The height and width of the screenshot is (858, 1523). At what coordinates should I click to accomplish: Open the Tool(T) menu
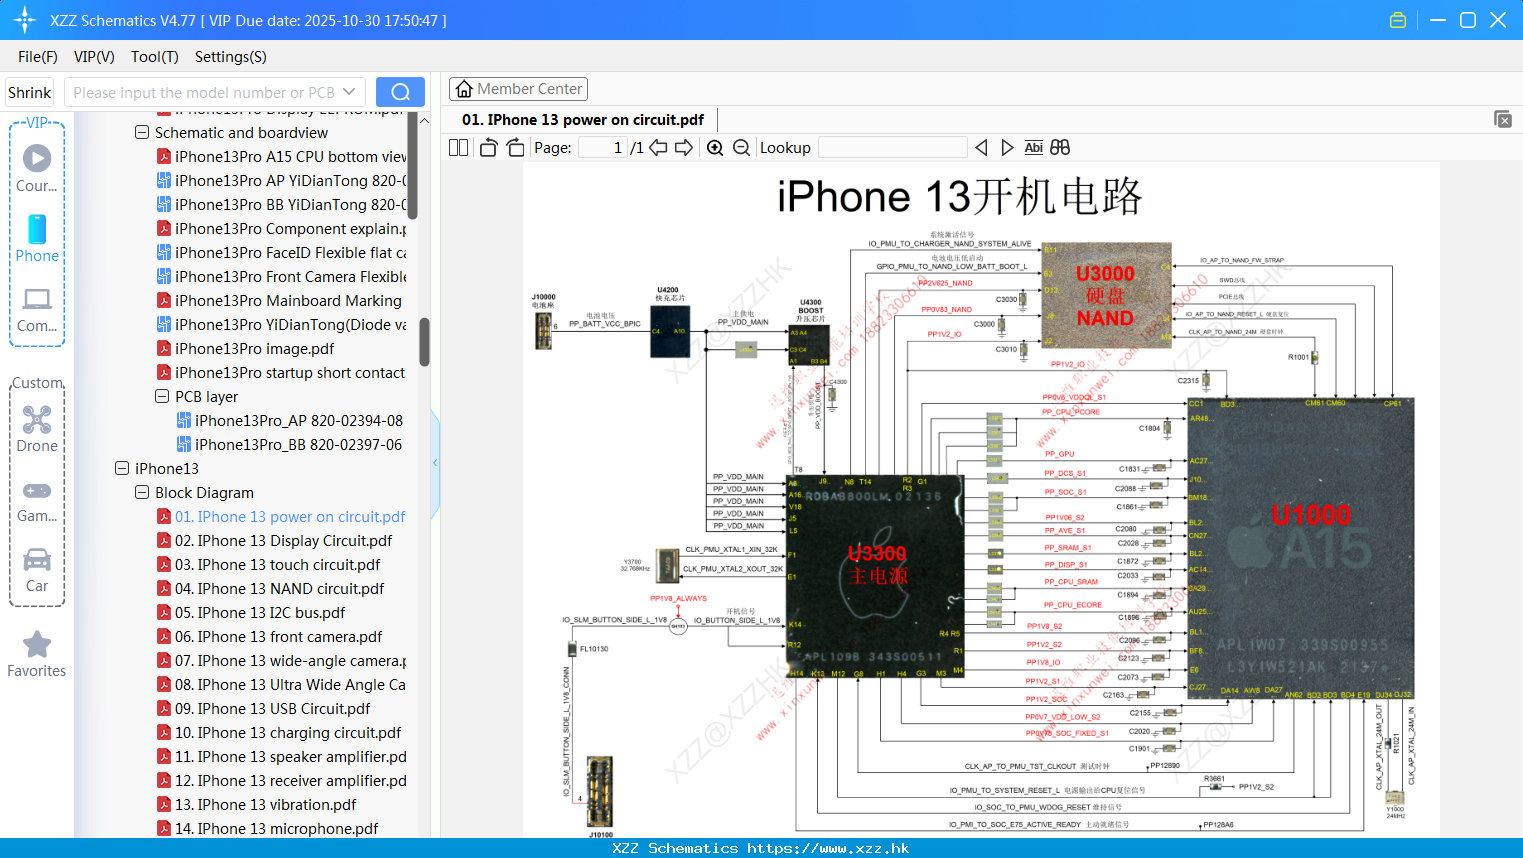(x=155, y=57)
